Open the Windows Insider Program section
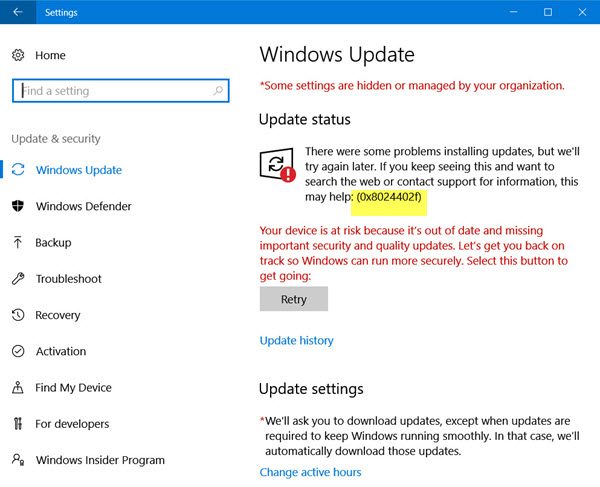600x487 pixels. [100, 460]
